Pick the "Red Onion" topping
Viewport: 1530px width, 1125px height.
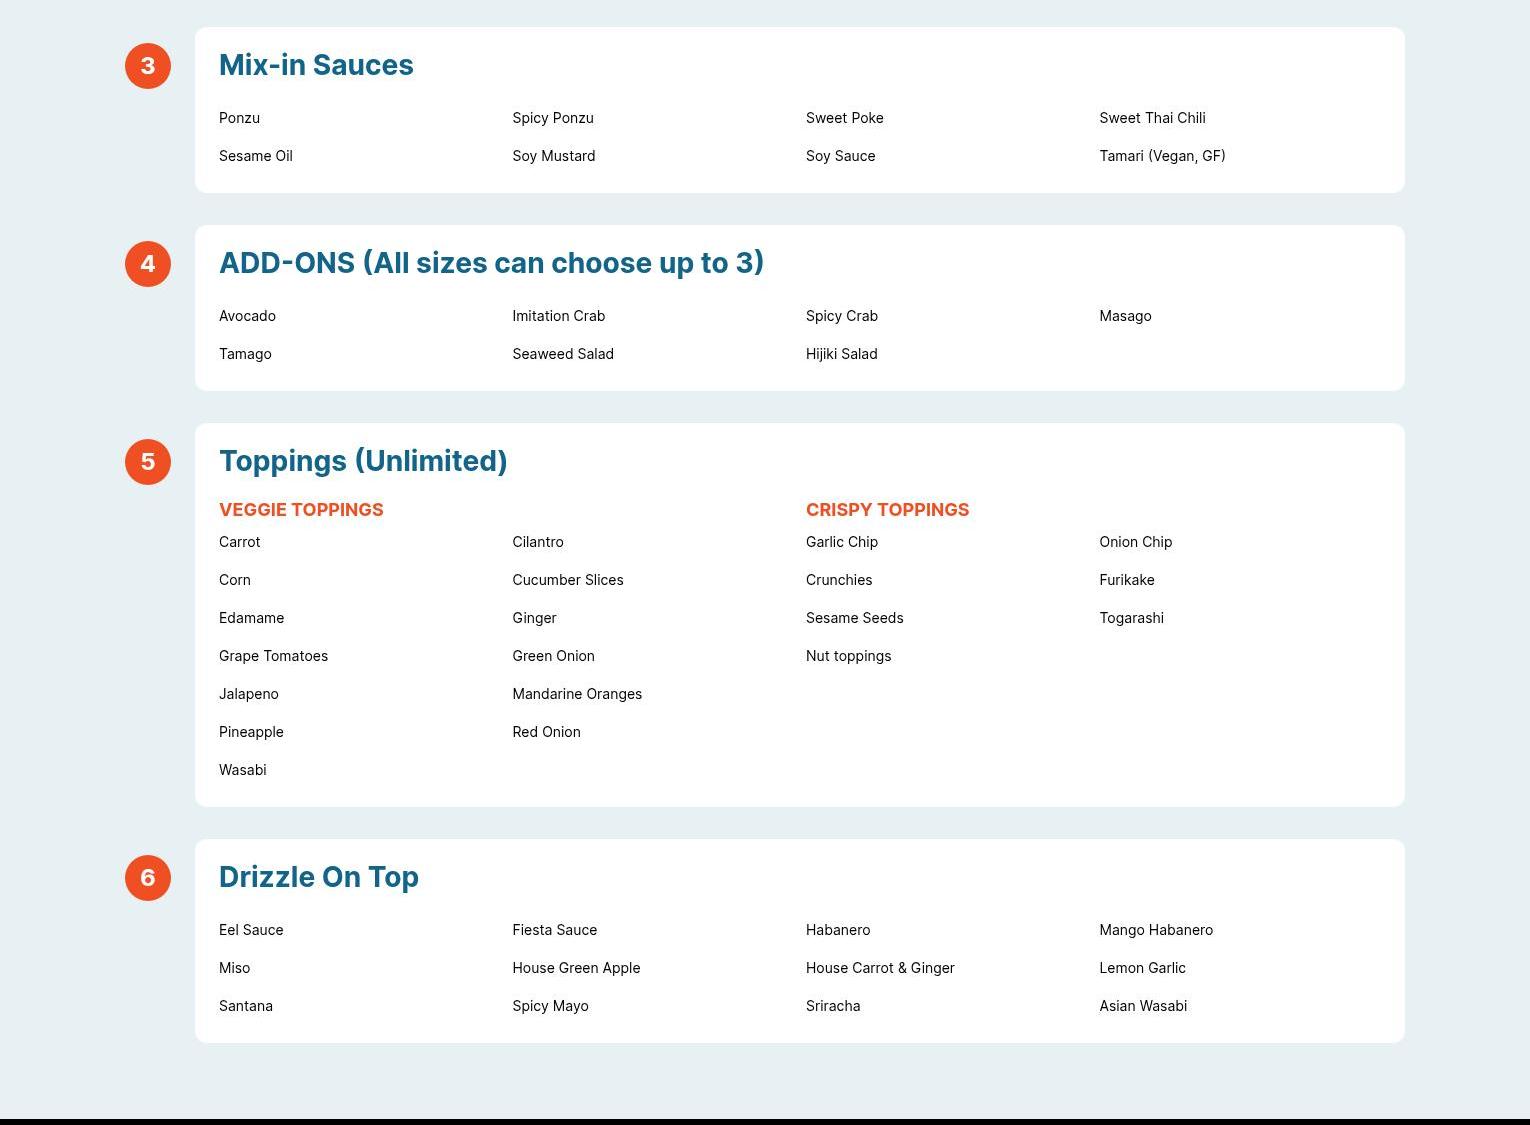[x=546, y=732]
